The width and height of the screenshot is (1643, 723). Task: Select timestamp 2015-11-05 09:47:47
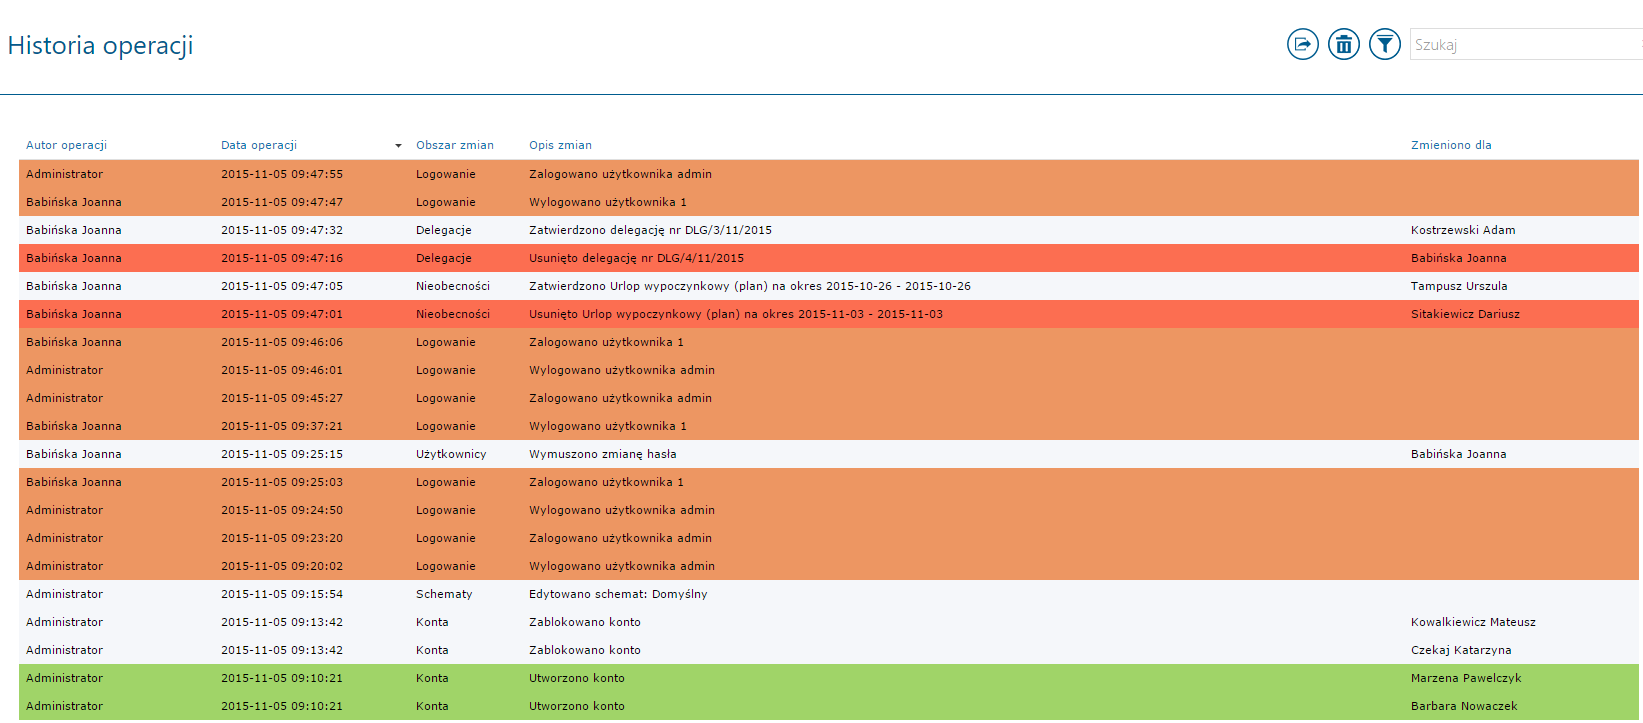[x=282, y=202]
